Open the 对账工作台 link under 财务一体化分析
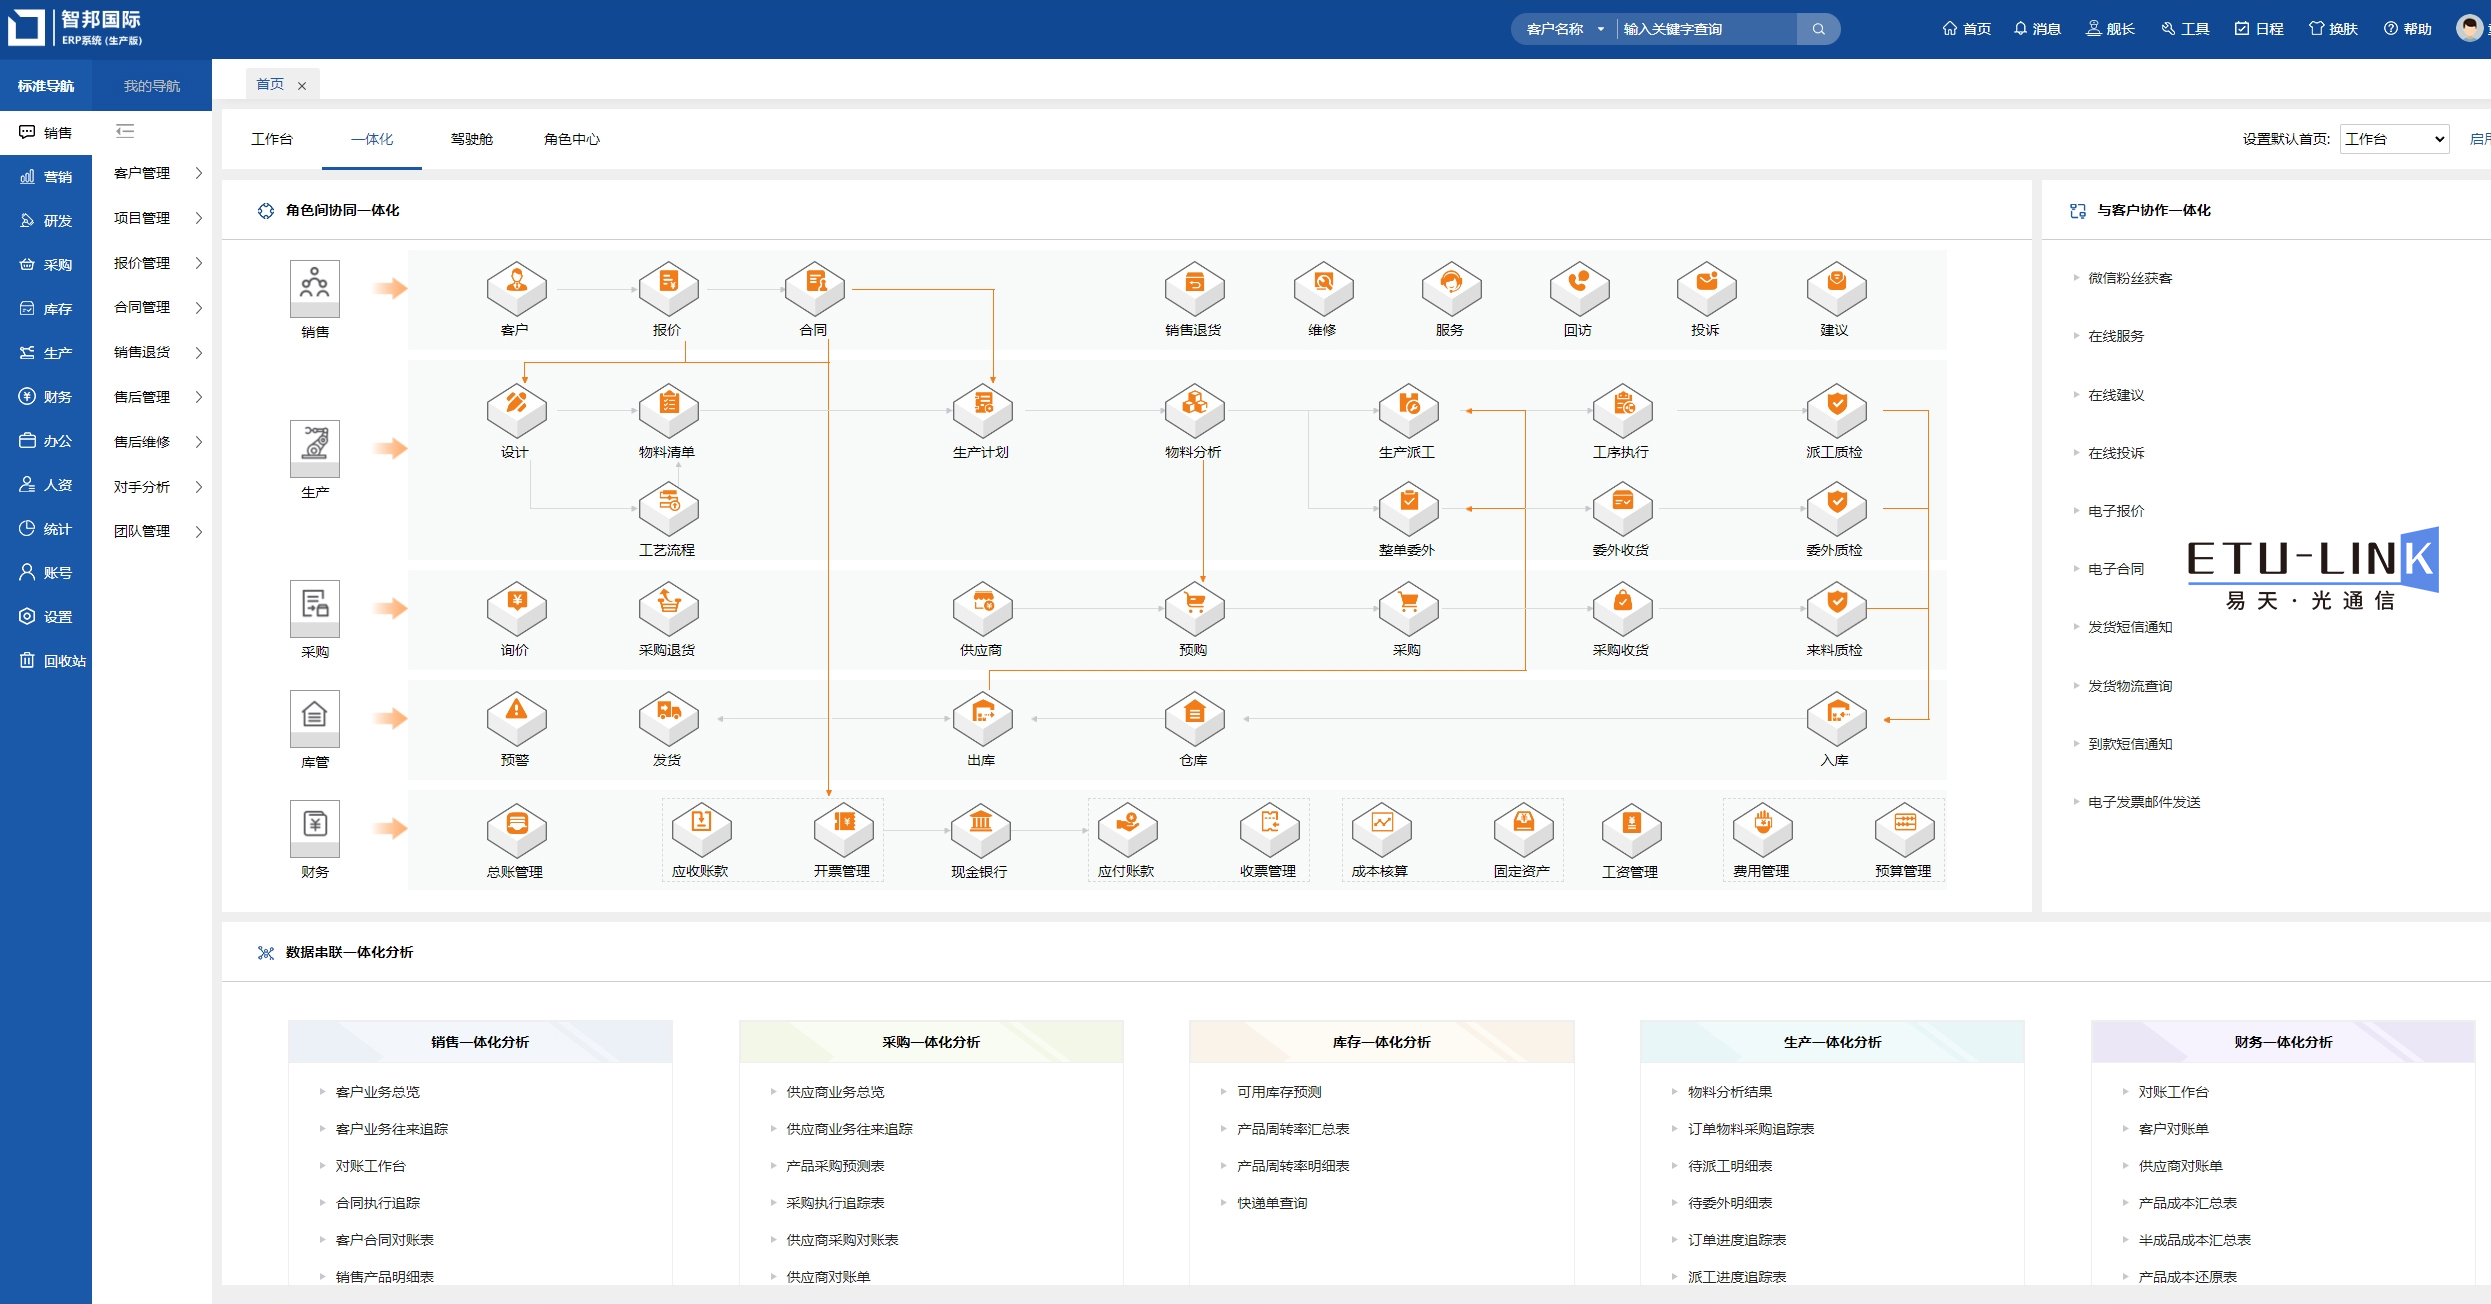2491x1304 pixels. pos(2173,1092)
